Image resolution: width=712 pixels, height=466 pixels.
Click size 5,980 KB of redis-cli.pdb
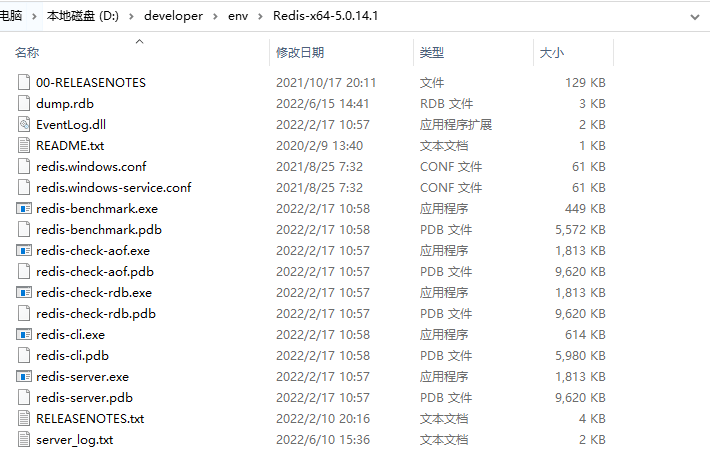(580, 355)
